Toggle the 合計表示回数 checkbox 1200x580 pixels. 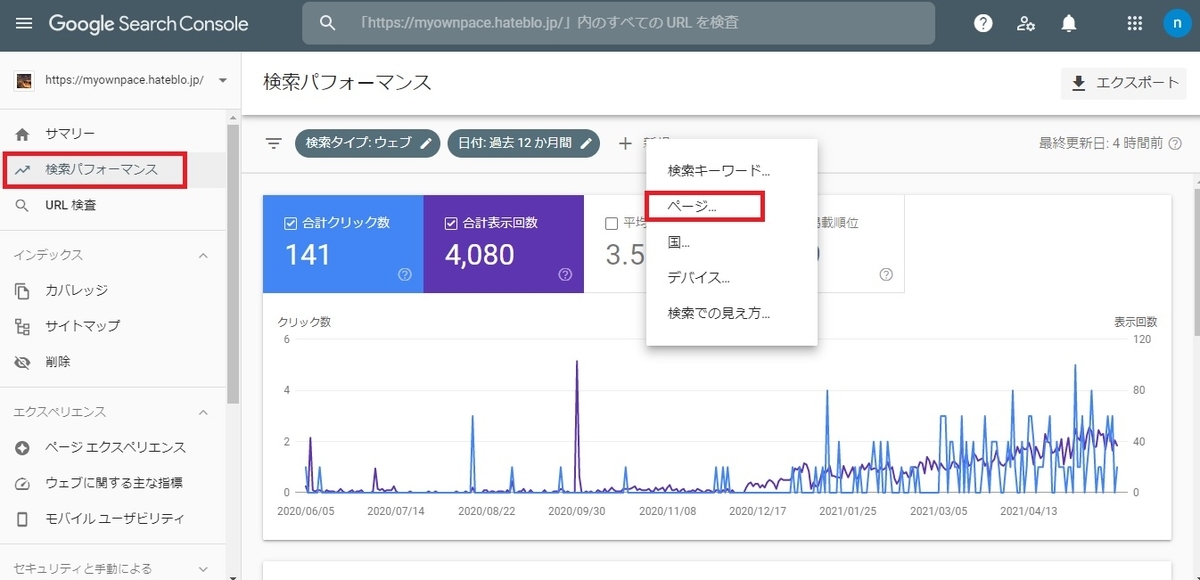(451, 223)
